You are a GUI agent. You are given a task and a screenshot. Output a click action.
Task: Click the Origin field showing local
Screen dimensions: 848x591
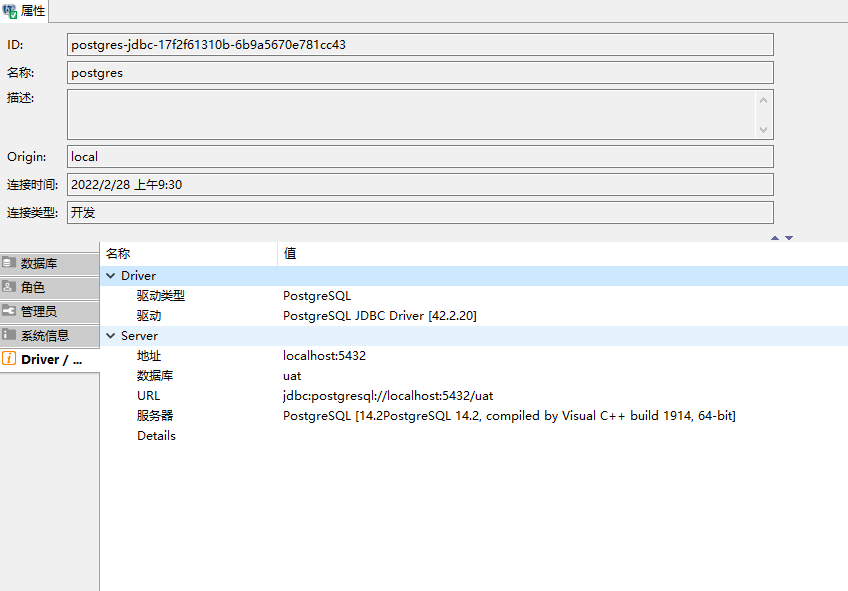tap(420, 156)
